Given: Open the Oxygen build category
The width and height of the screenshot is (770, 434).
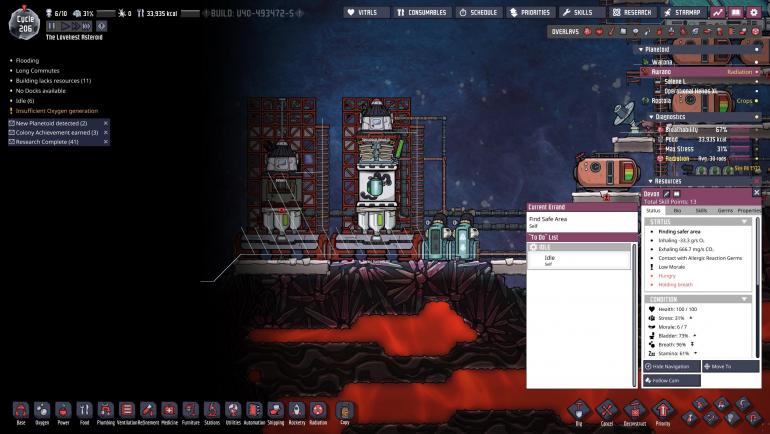Looking at the screenshot, I should click(x=42, y=410).
